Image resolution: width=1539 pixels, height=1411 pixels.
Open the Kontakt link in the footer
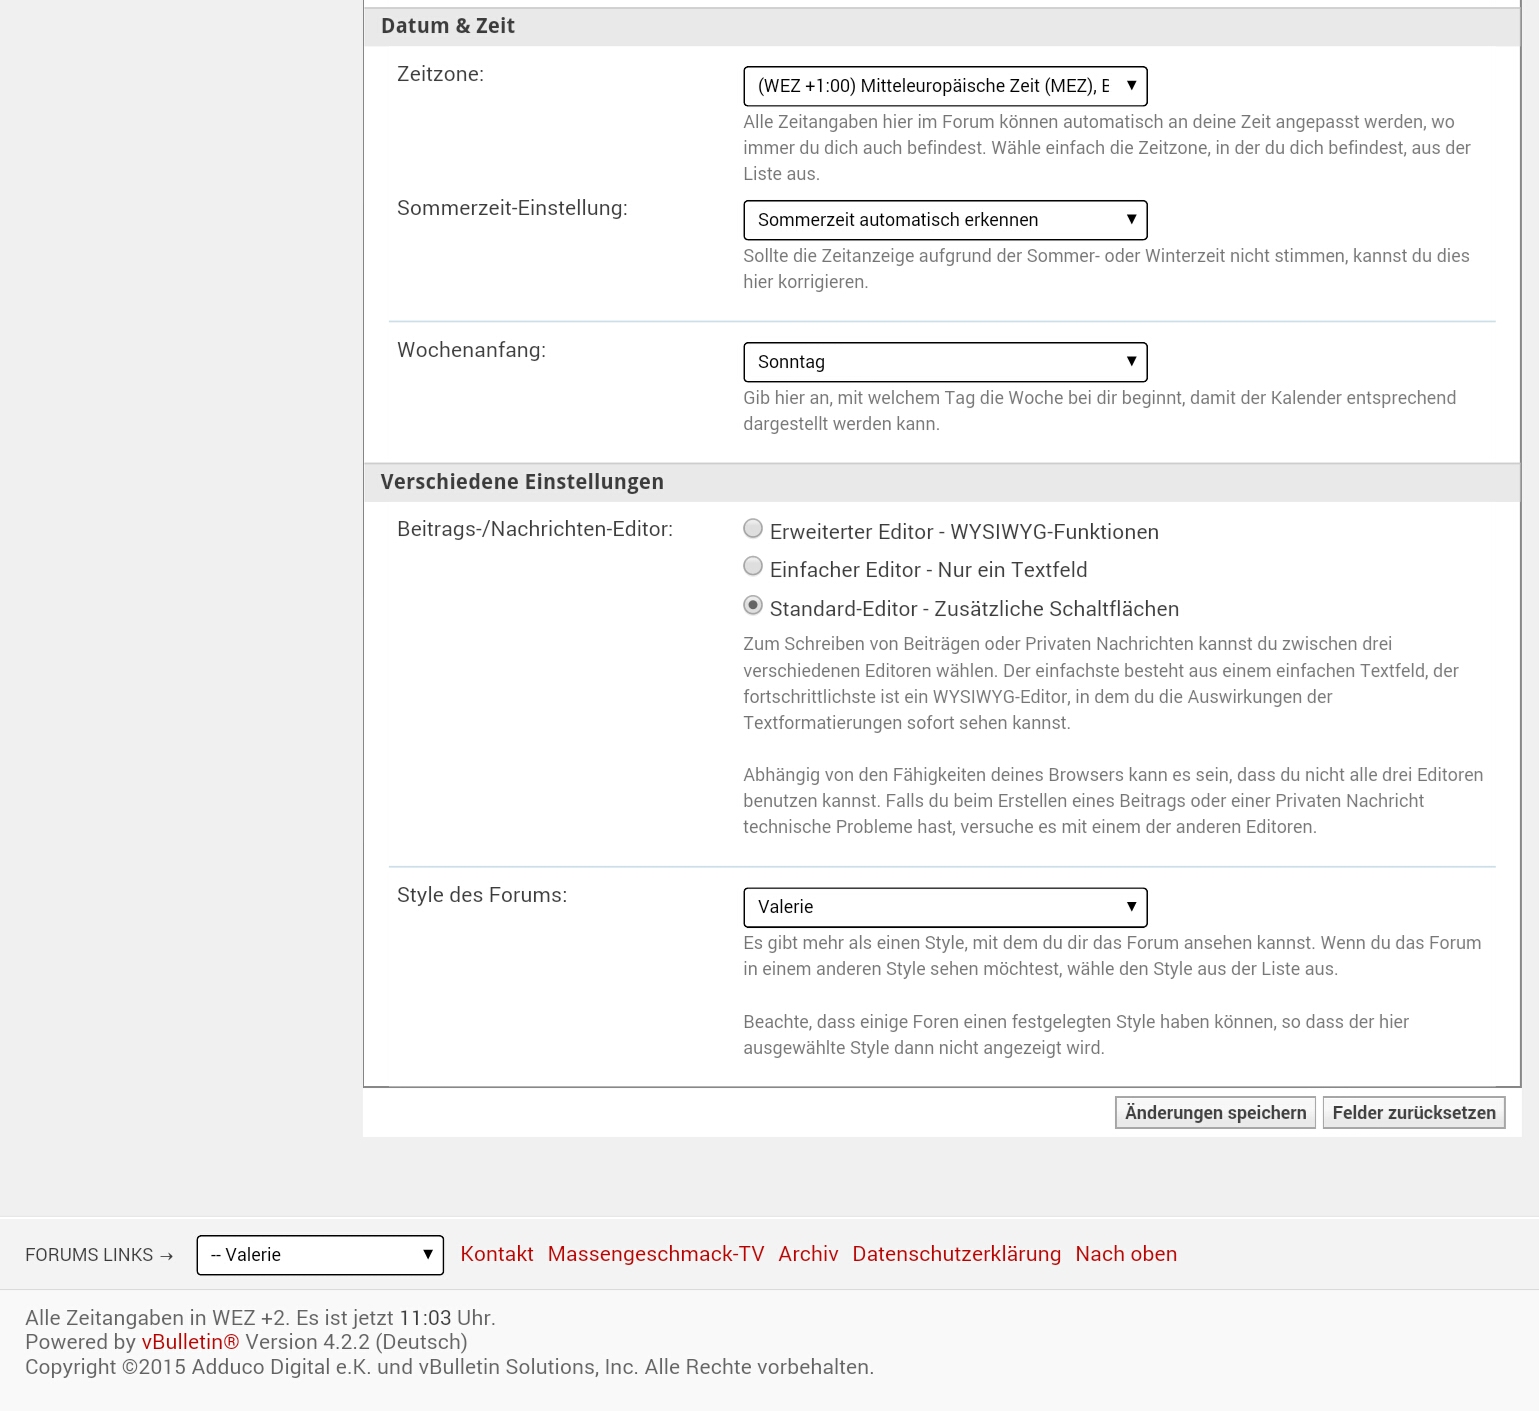point(497,1254)
